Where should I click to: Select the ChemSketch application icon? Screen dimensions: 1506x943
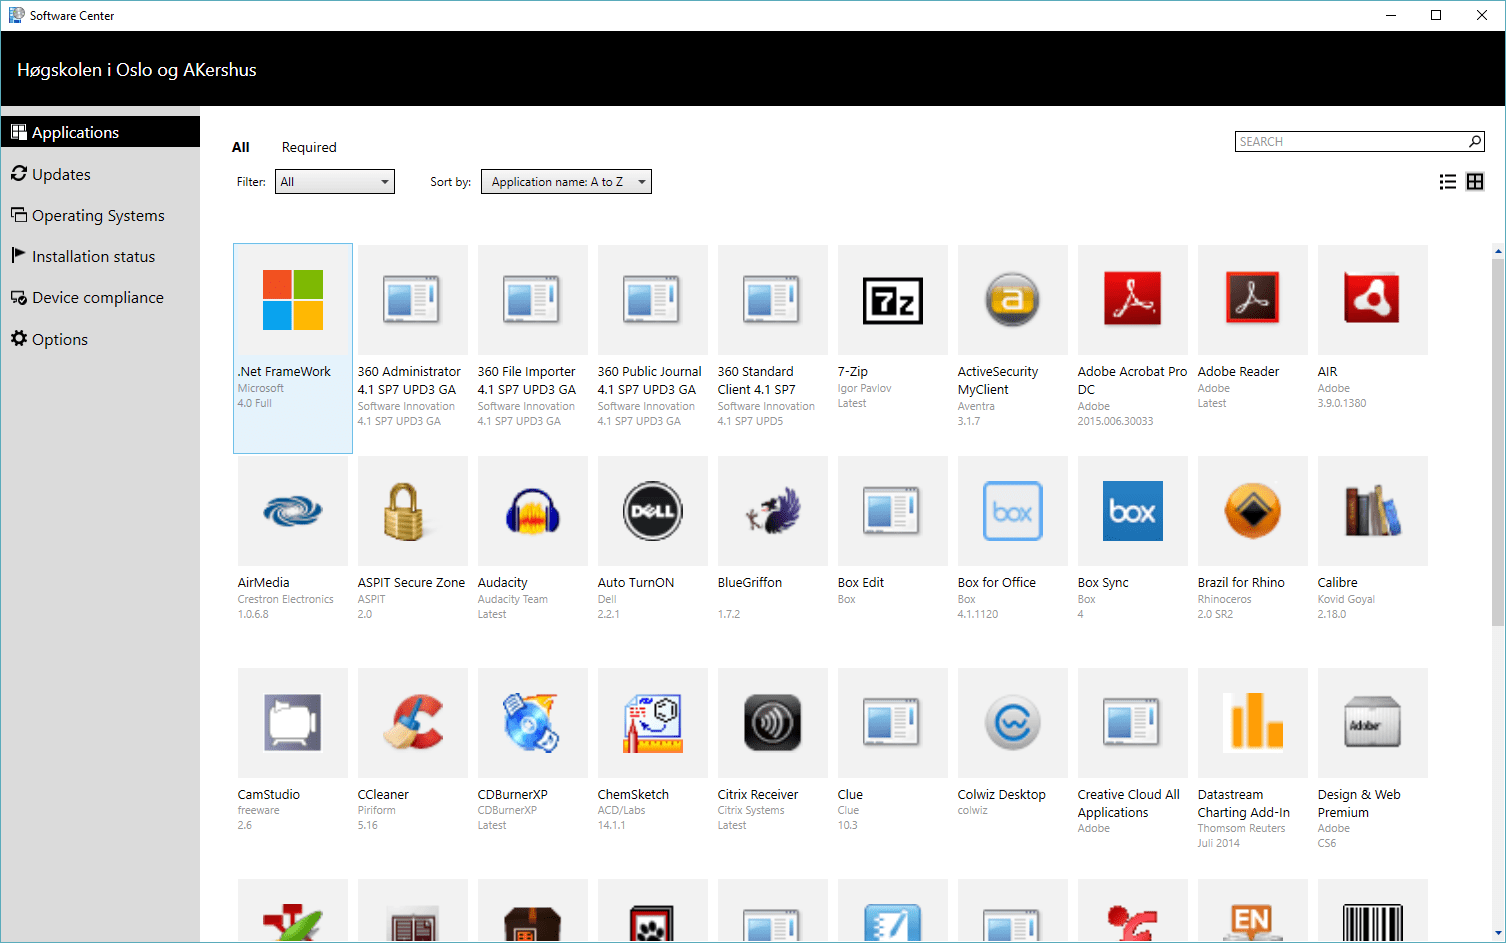[651, 722]
